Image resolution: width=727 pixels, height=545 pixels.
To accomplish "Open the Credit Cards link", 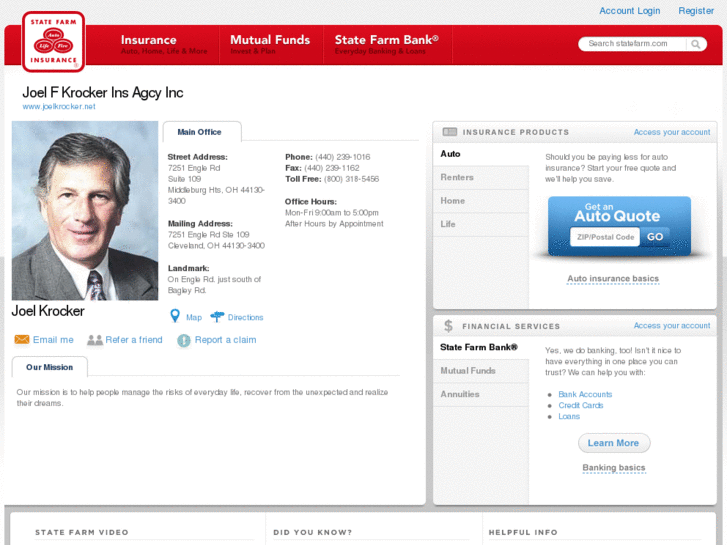I will coord(580,405).
